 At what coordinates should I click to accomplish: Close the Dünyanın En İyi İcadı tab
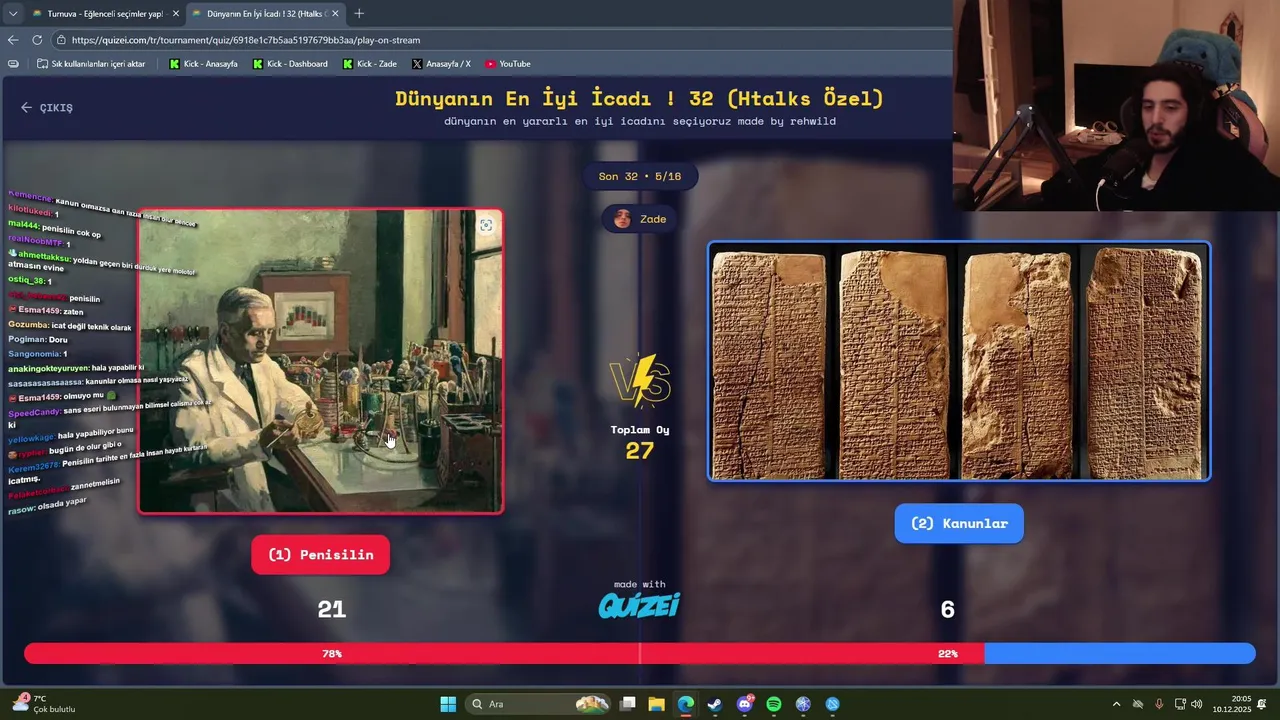tap(336, 14)
